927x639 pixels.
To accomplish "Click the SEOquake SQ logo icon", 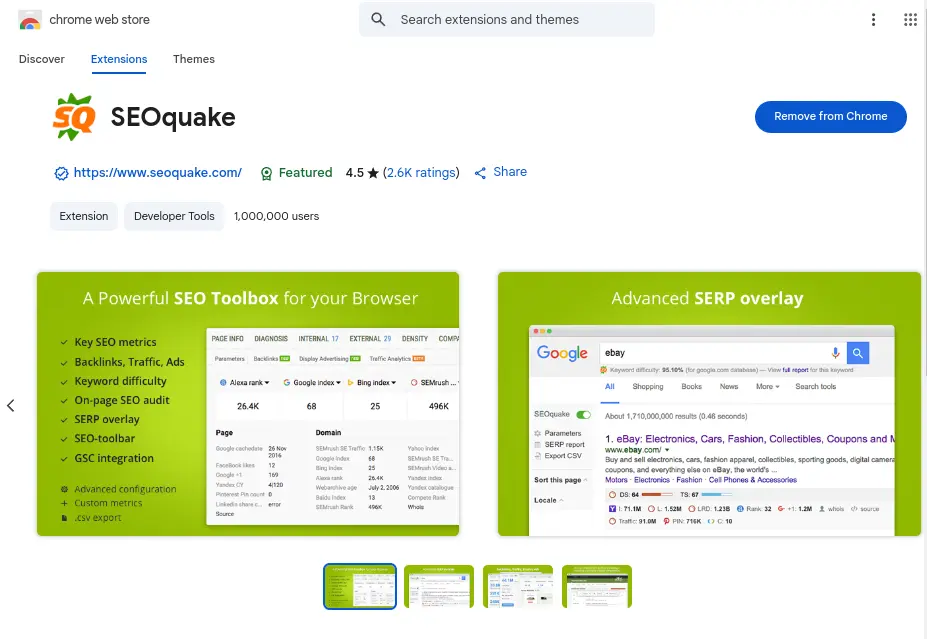I will pos(74,117).
